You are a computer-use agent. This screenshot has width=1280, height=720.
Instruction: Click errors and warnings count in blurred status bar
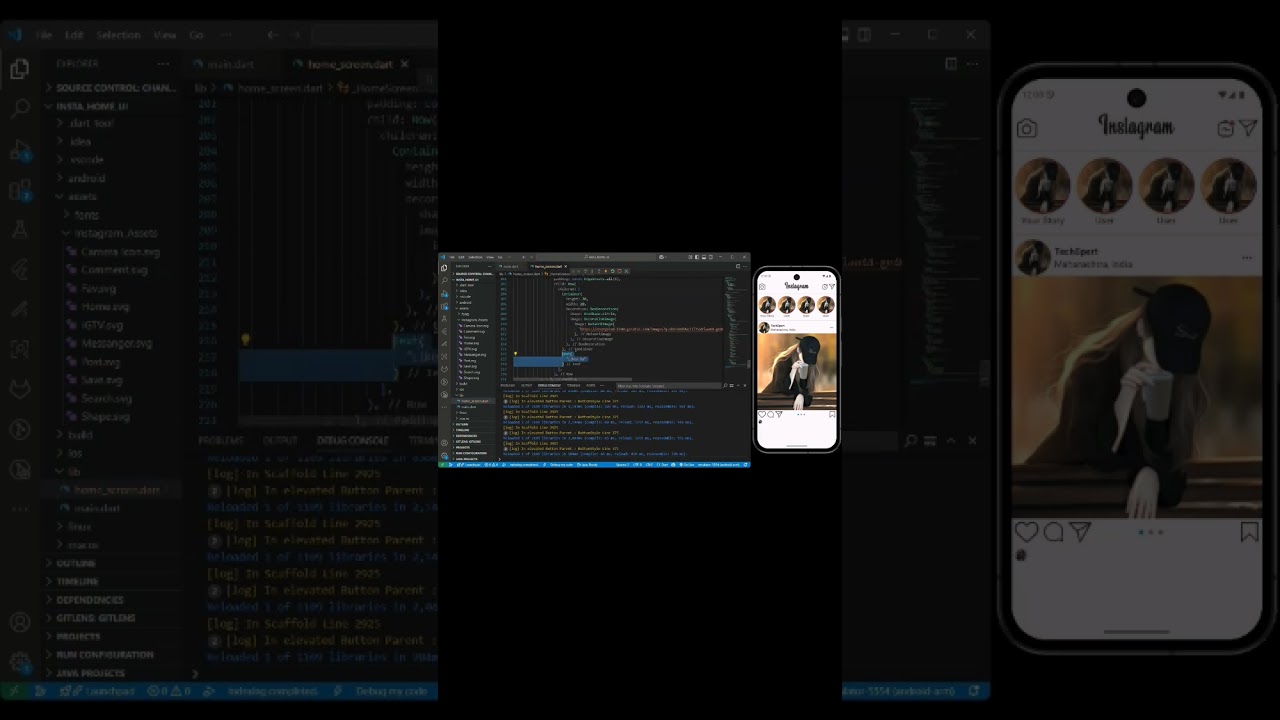[x=169, y=691]
